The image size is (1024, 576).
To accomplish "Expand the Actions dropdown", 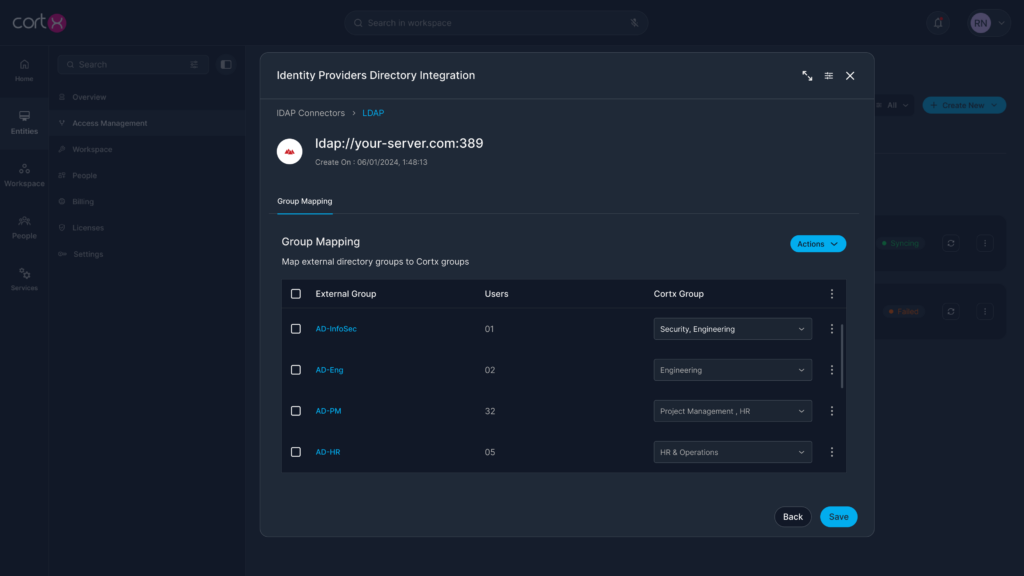I will [x=818, y=244].
